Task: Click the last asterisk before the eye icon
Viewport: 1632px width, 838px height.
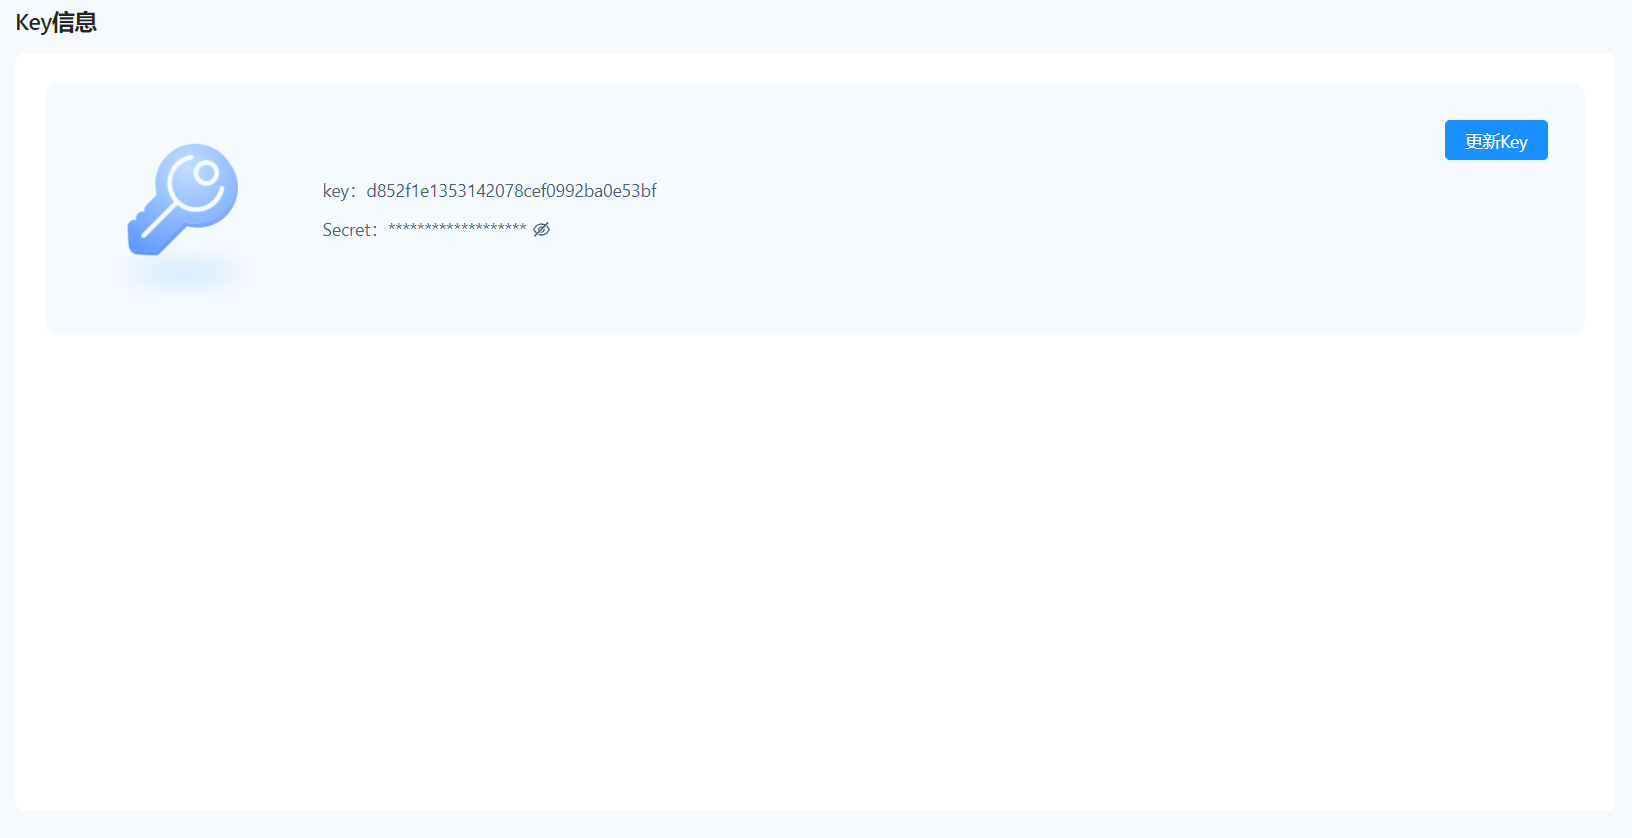Action: point(522,228)
